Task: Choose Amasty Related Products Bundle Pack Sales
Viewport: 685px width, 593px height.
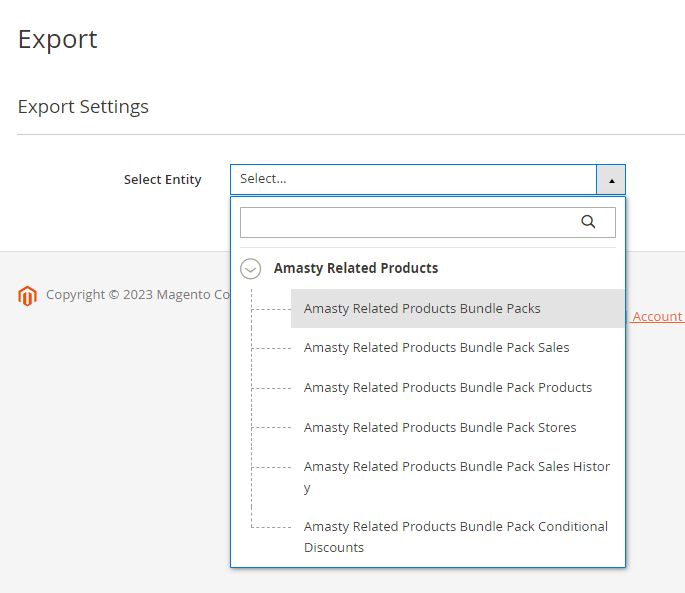Action: tap(458, 347)
